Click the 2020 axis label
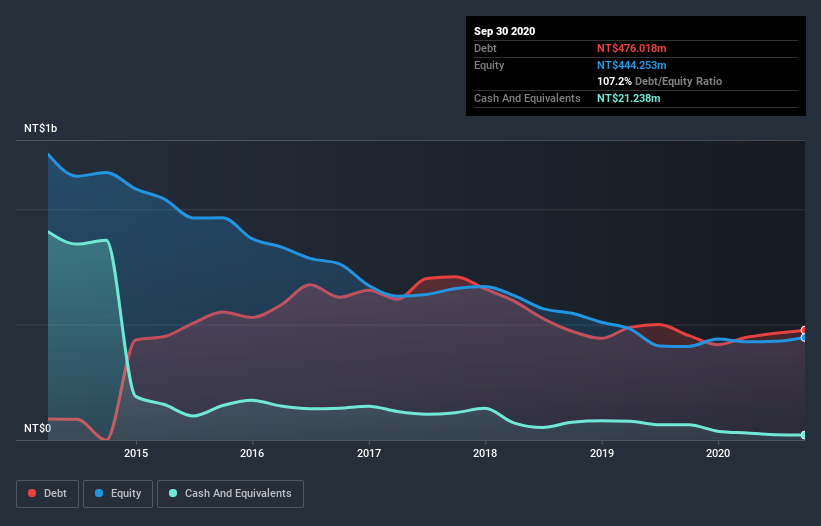 [x=718, y=453]
